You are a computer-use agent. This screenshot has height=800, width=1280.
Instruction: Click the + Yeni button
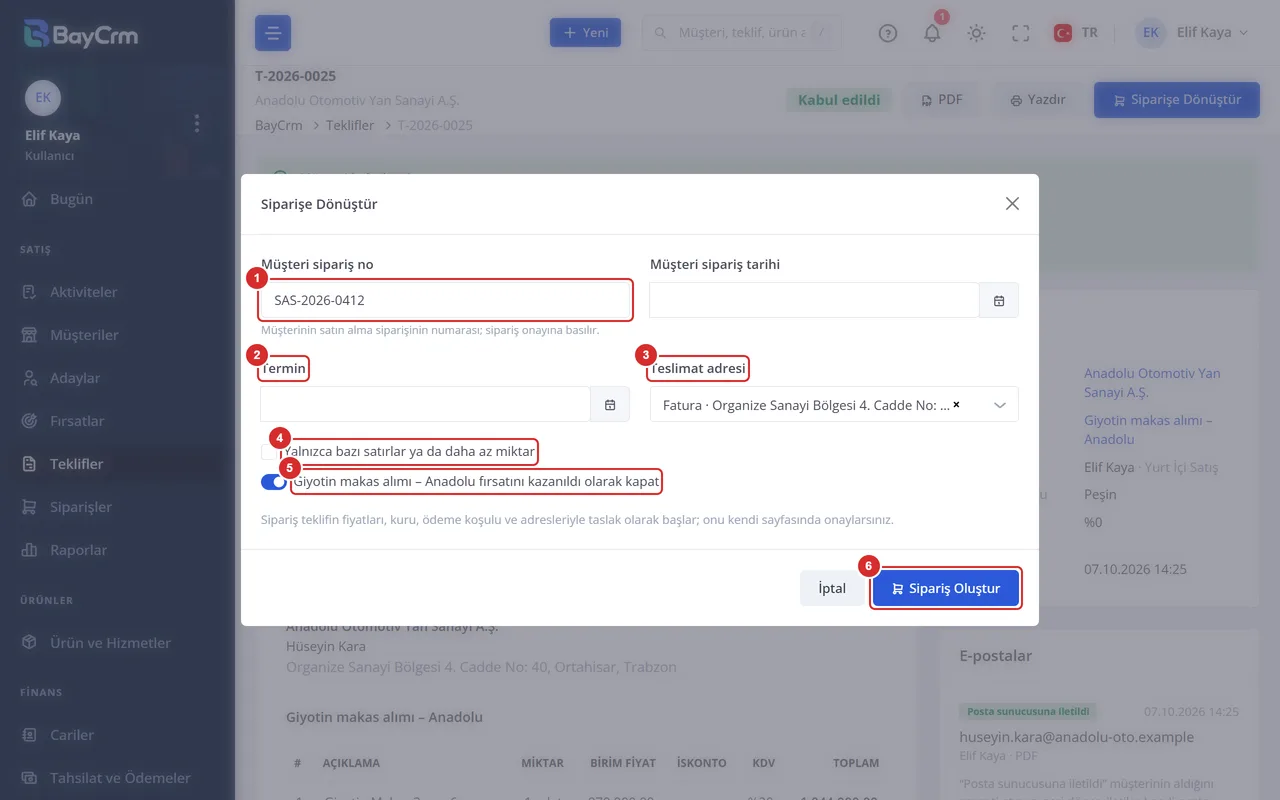click(x=586, y=33)
